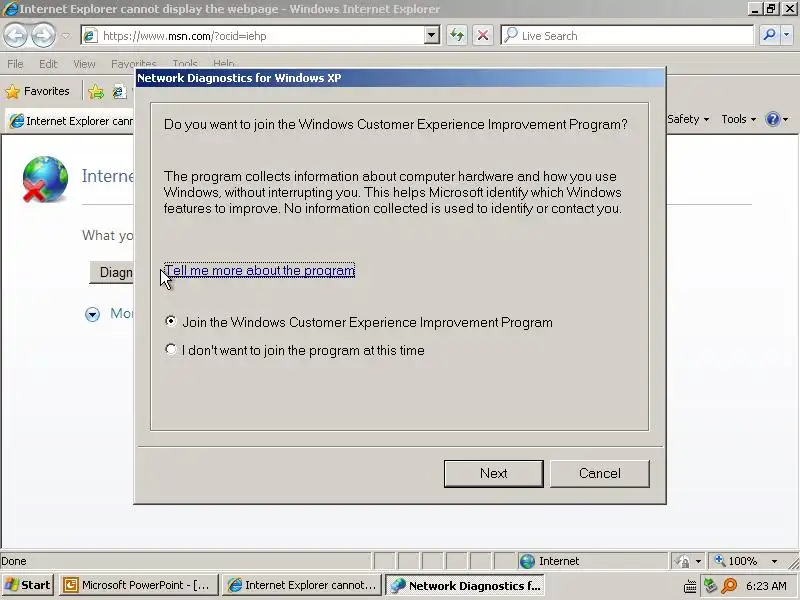This screenshot has height=600, width=800.
Task: Switch to Internet Explorer cannot taskbar button
Action: click(x=302, y=585)
